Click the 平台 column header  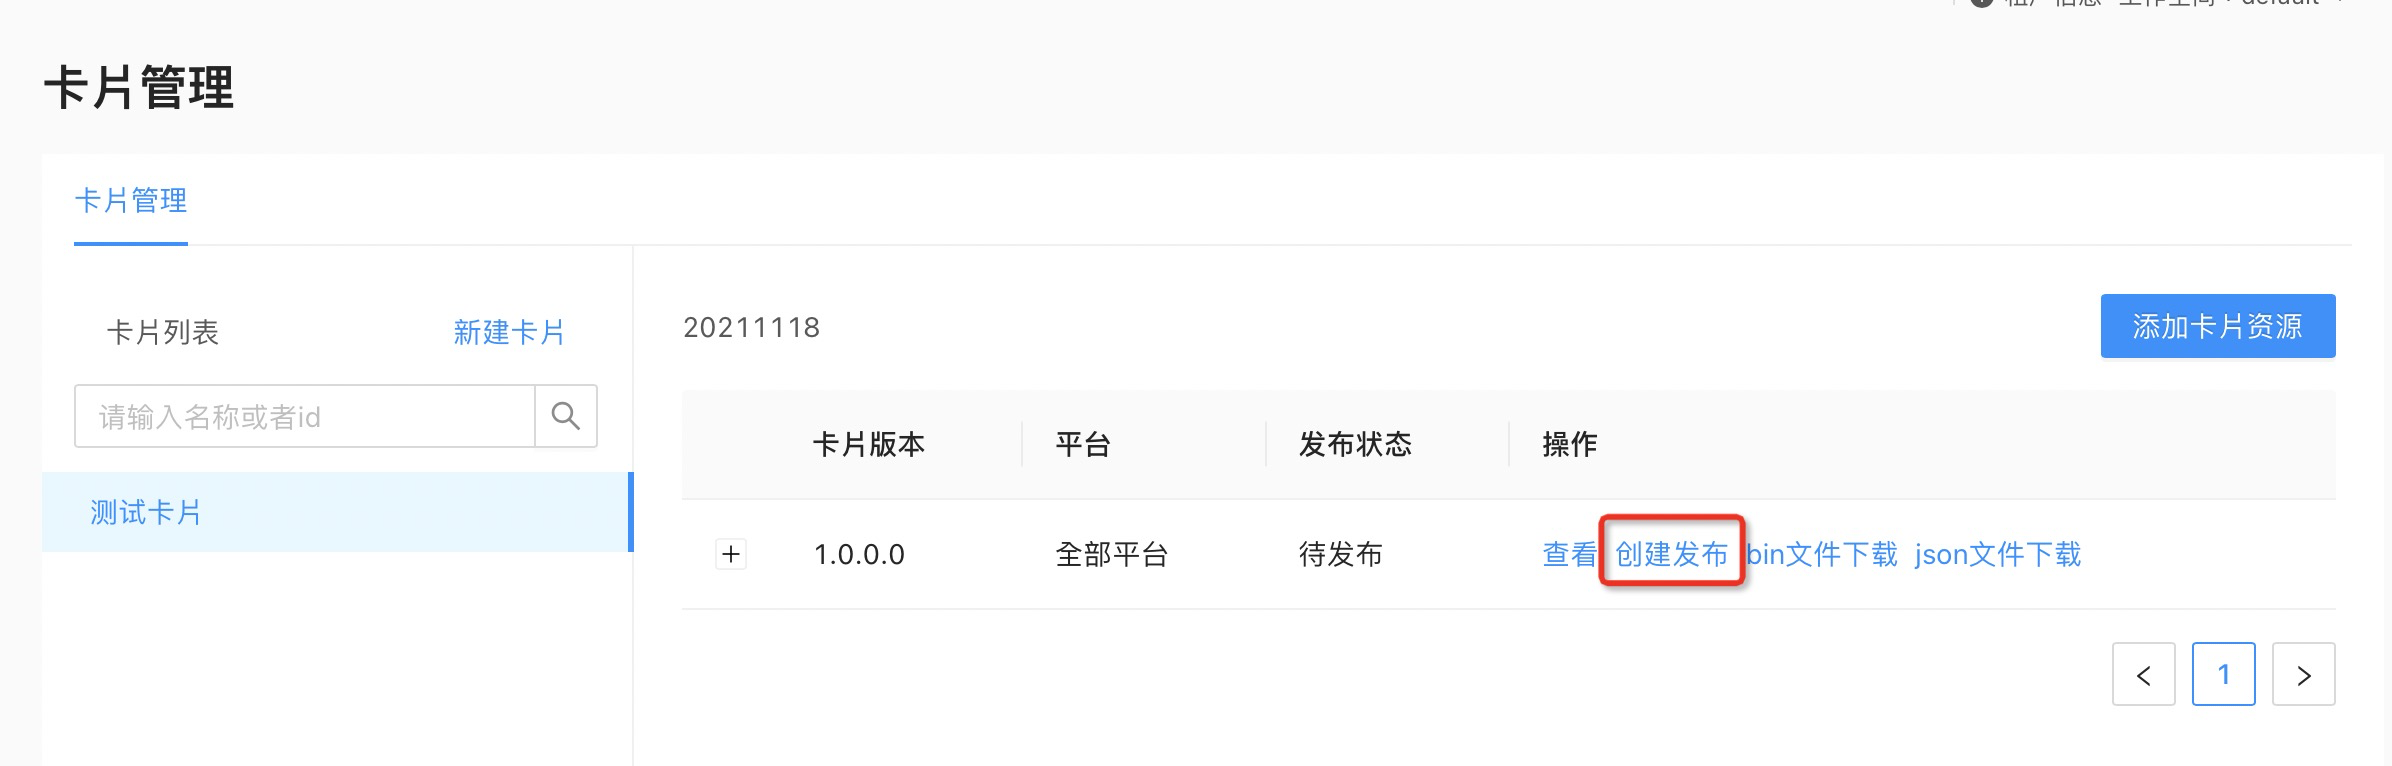click(1083, 444)
